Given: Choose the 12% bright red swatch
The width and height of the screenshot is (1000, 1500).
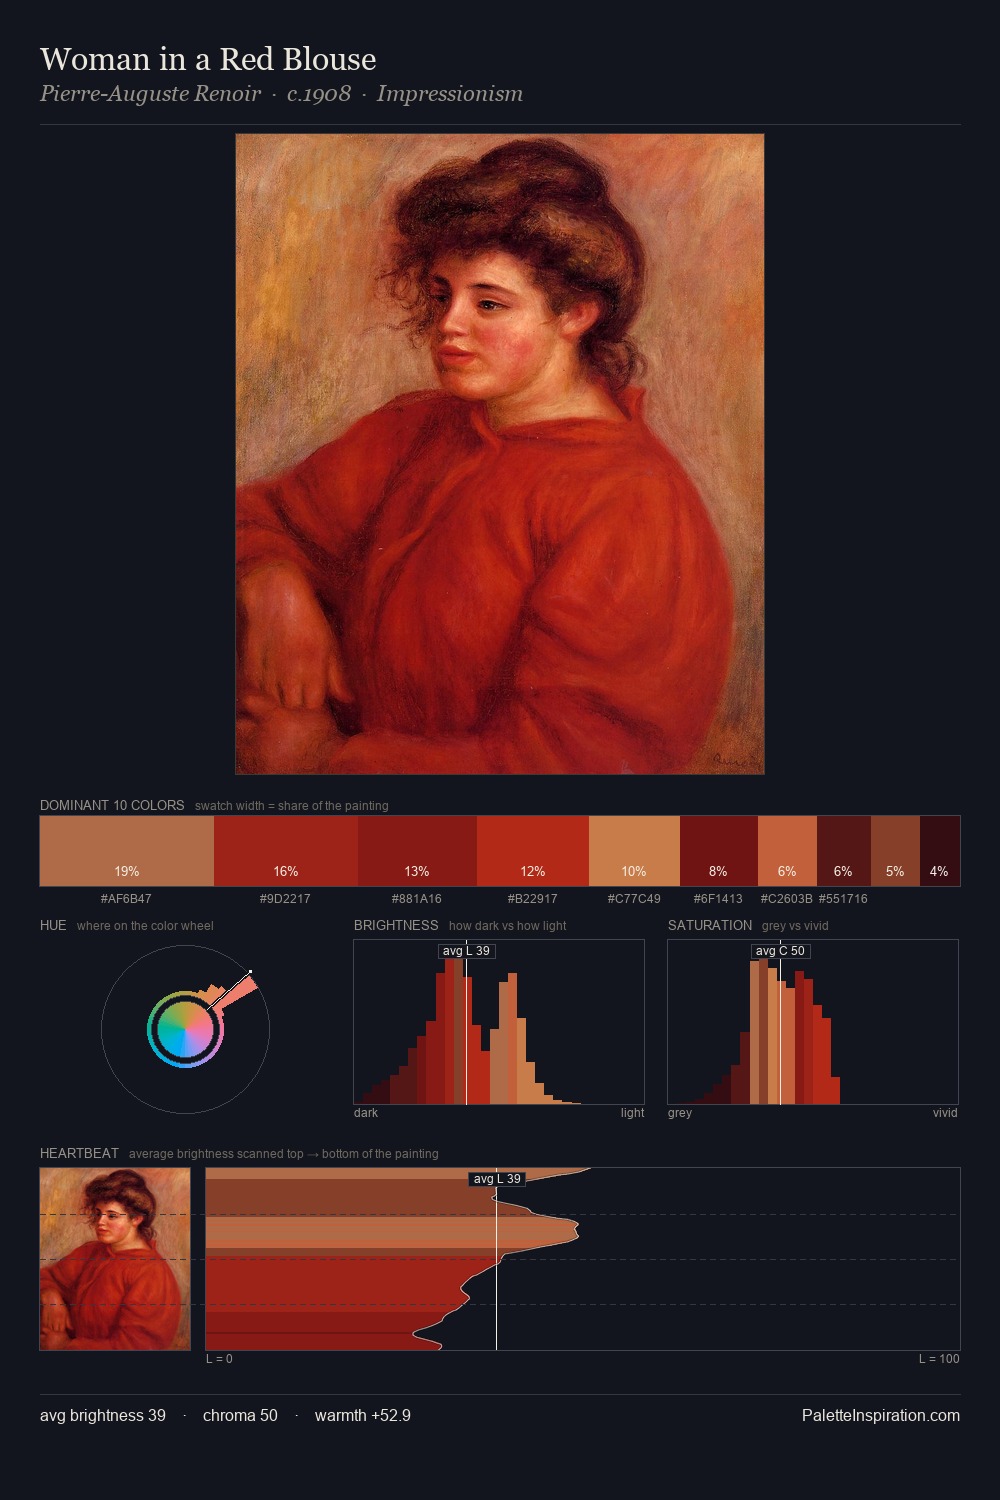Looking at the screenshot, I should [533, 851].
